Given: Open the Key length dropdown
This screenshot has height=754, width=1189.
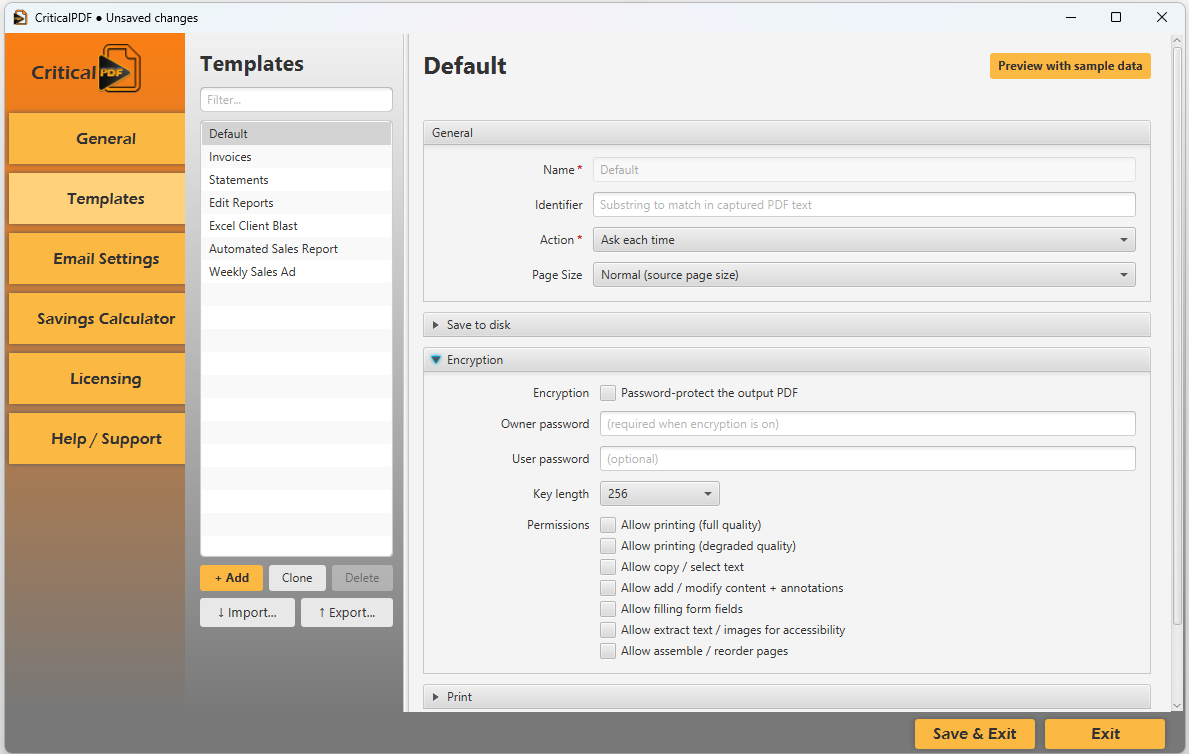Looking at the screenshot, I should pos(659,494).
